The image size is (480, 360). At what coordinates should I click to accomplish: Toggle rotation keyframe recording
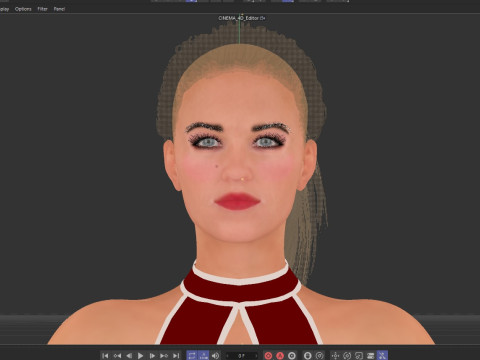click(347, 356)
